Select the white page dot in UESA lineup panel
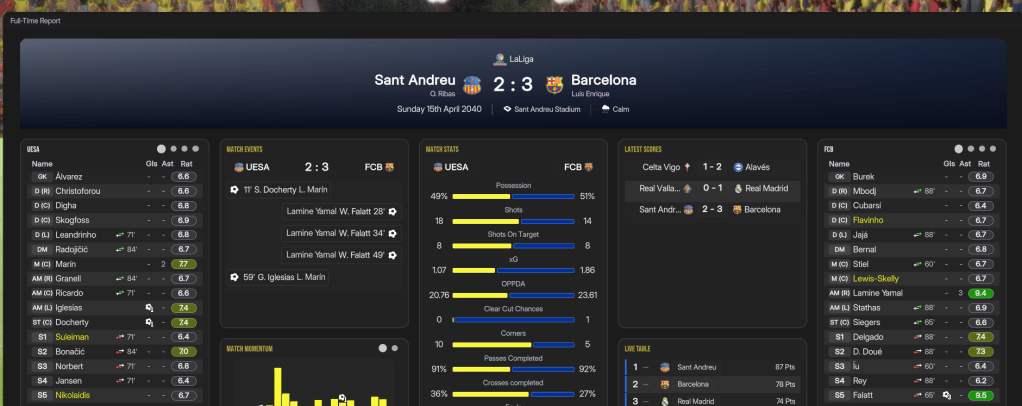This screenshot has width=1022, height=406. point(160,148)
